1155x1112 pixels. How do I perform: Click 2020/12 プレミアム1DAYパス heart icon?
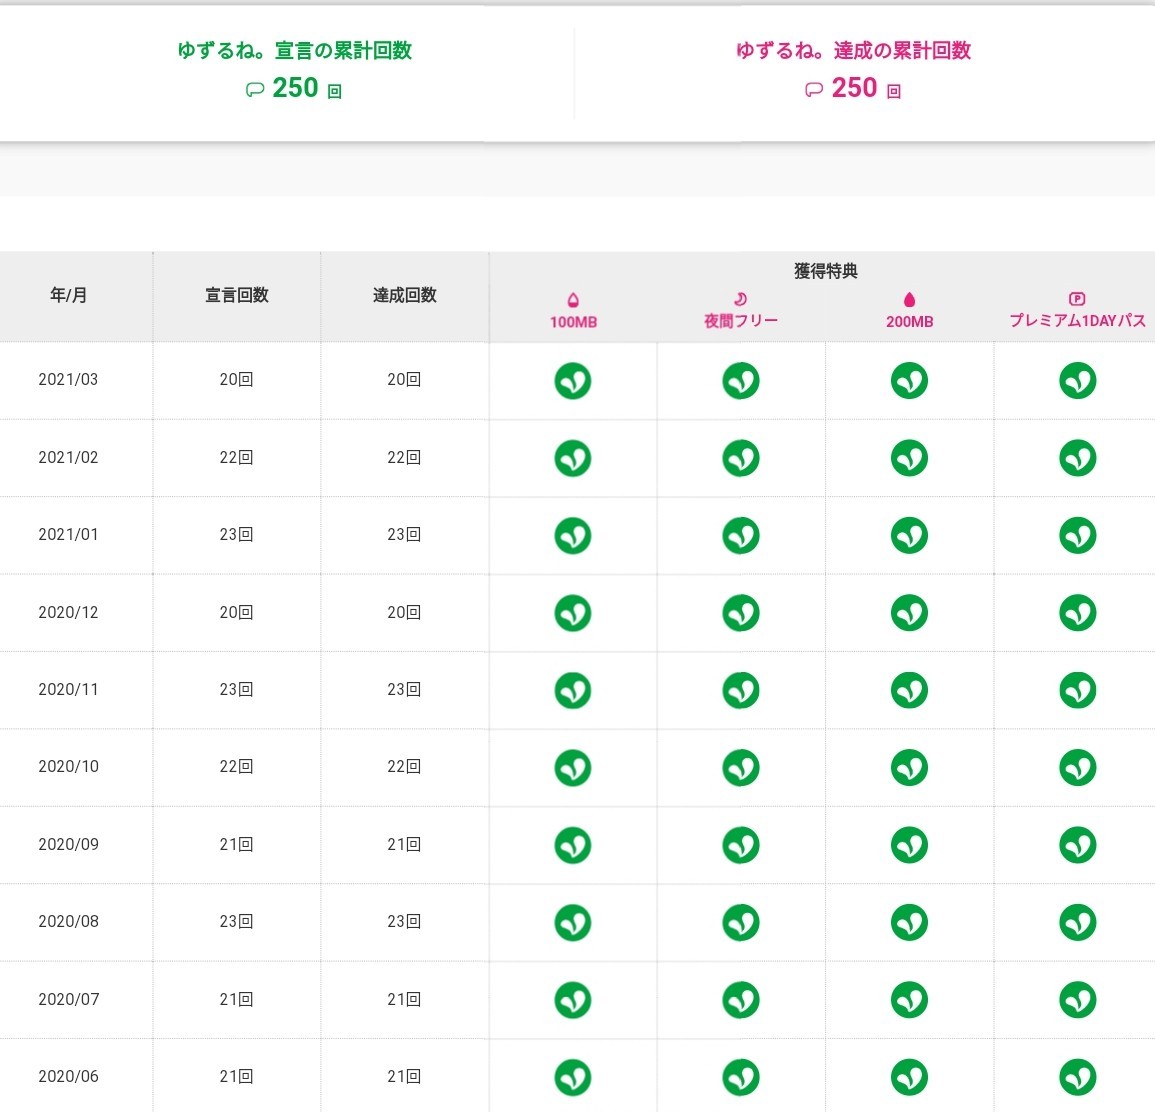(1077, 613)
